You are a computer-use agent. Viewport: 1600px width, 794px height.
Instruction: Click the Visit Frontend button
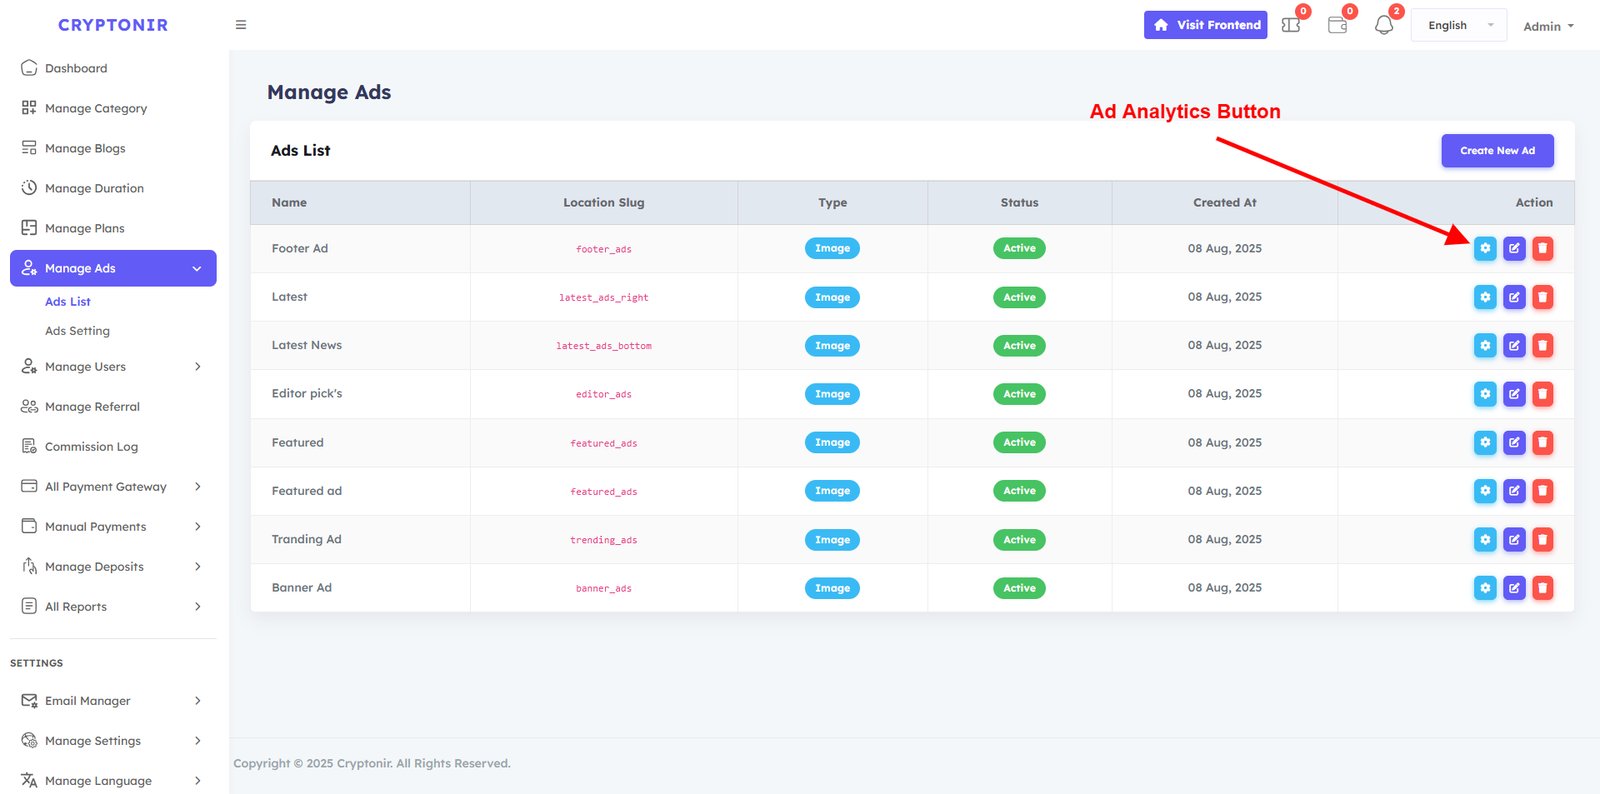(x=1205, y=25)
